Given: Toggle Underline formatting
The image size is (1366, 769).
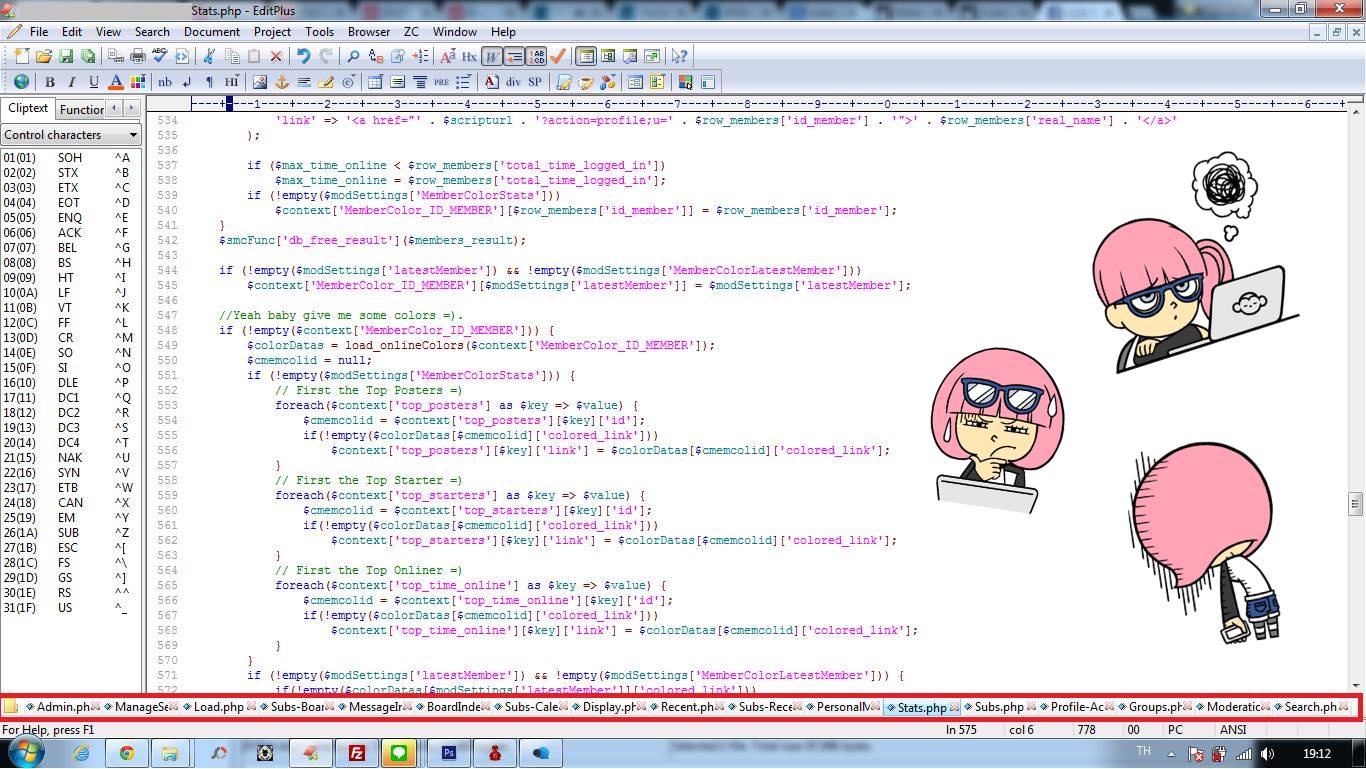Looking at the screenshot, I should coord(94,82).
